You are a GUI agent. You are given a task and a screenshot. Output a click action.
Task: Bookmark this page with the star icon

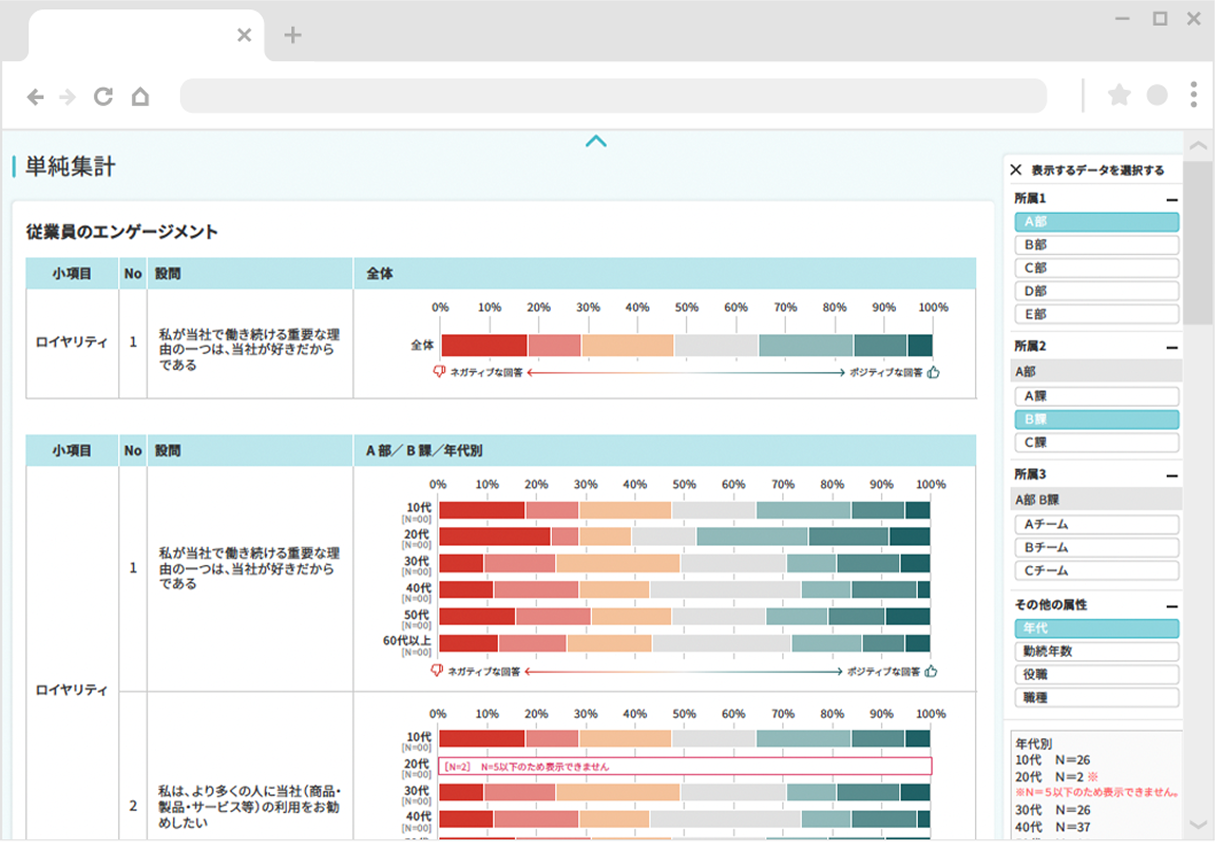1119,95
